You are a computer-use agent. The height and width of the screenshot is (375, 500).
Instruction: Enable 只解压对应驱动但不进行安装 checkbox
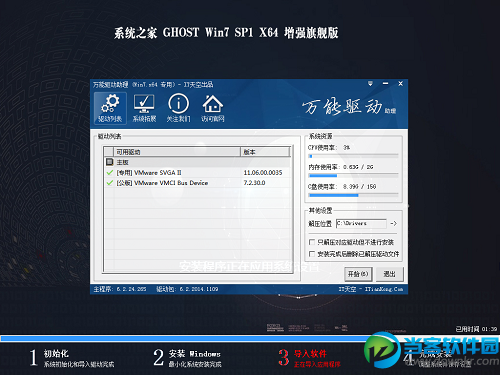(x=312, y=242)
